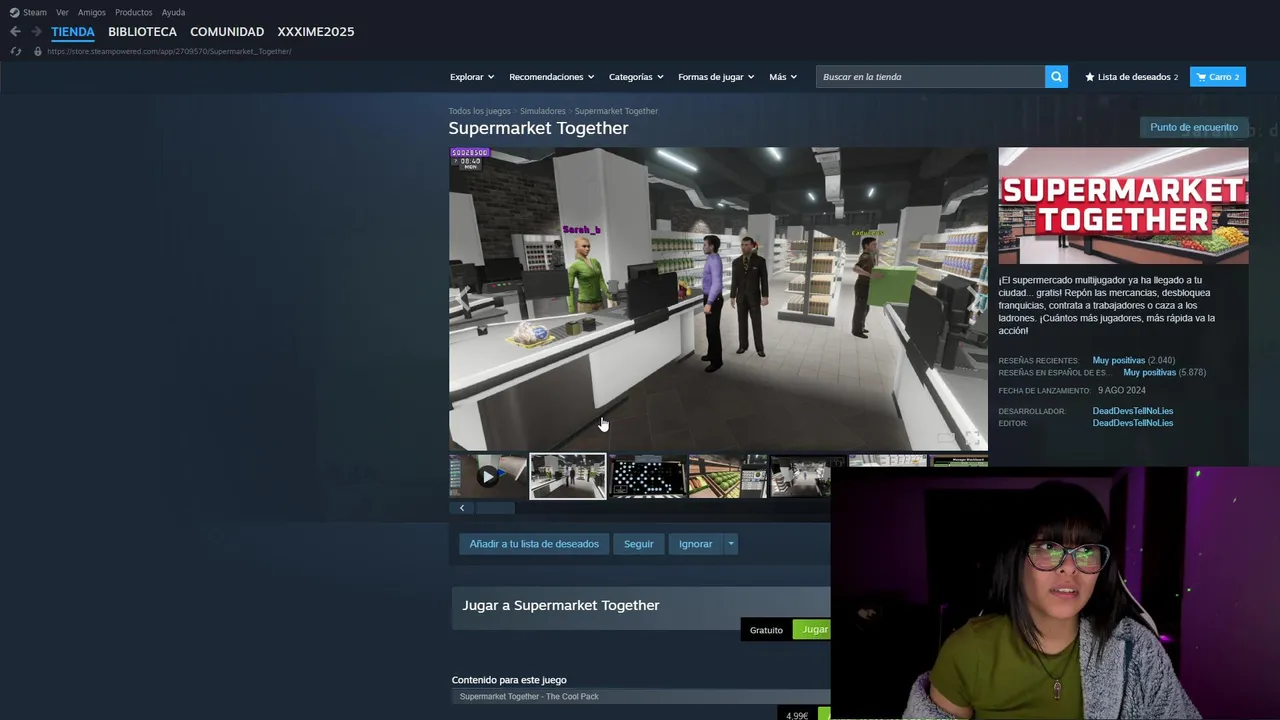This screenshot has height=720, width=1280.
Task: Click the Supermarket Together header image
Action: (x=1123, y=206)
